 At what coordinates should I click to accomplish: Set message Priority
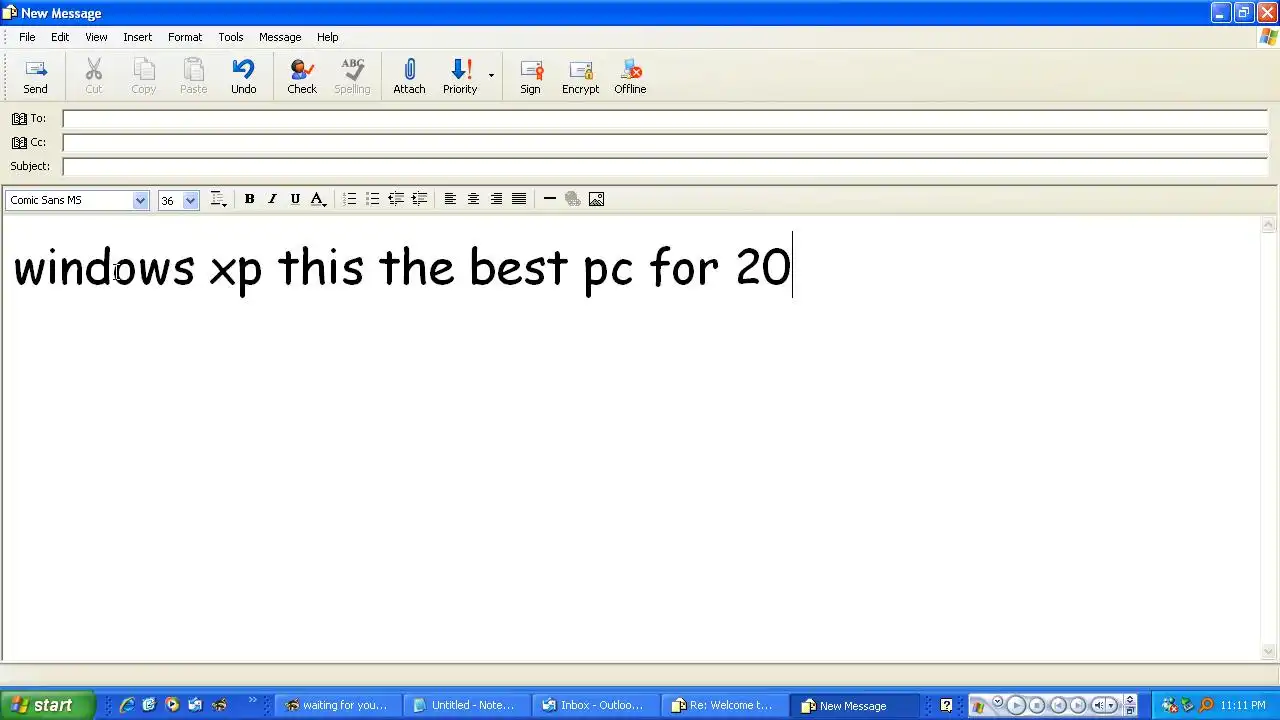460,77
